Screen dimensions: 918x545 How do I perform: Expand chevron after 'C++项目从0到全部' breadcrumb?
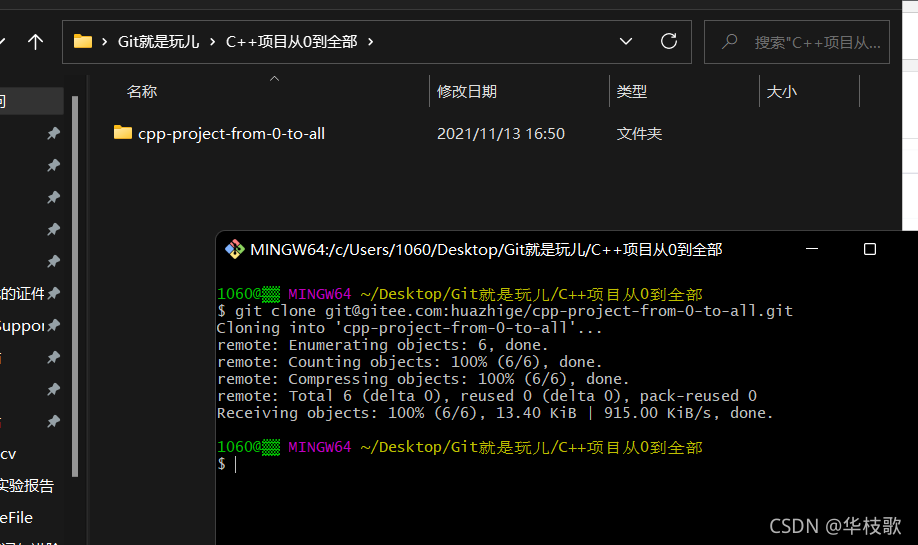click(x=370, y=42)
